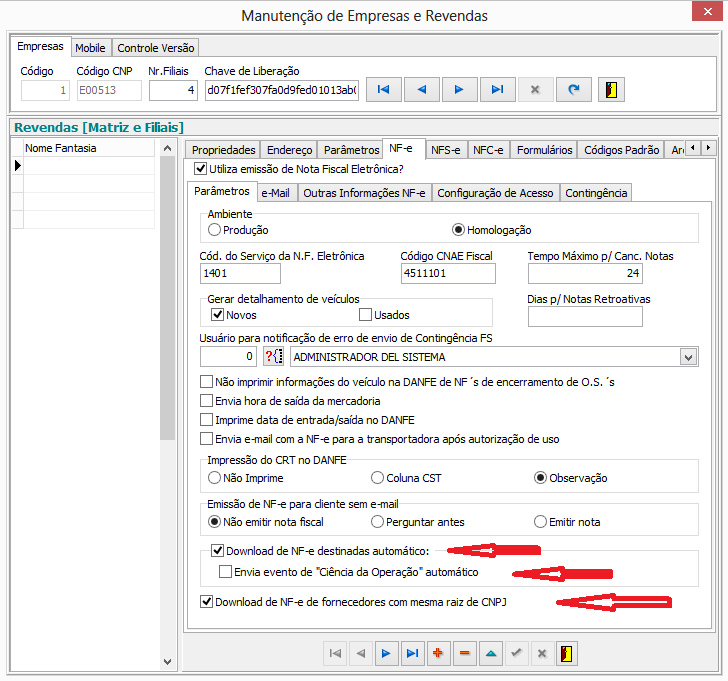Delete the Revenda with the minus icon
This screenshot has height=681, width=728.
click(464, 654)
